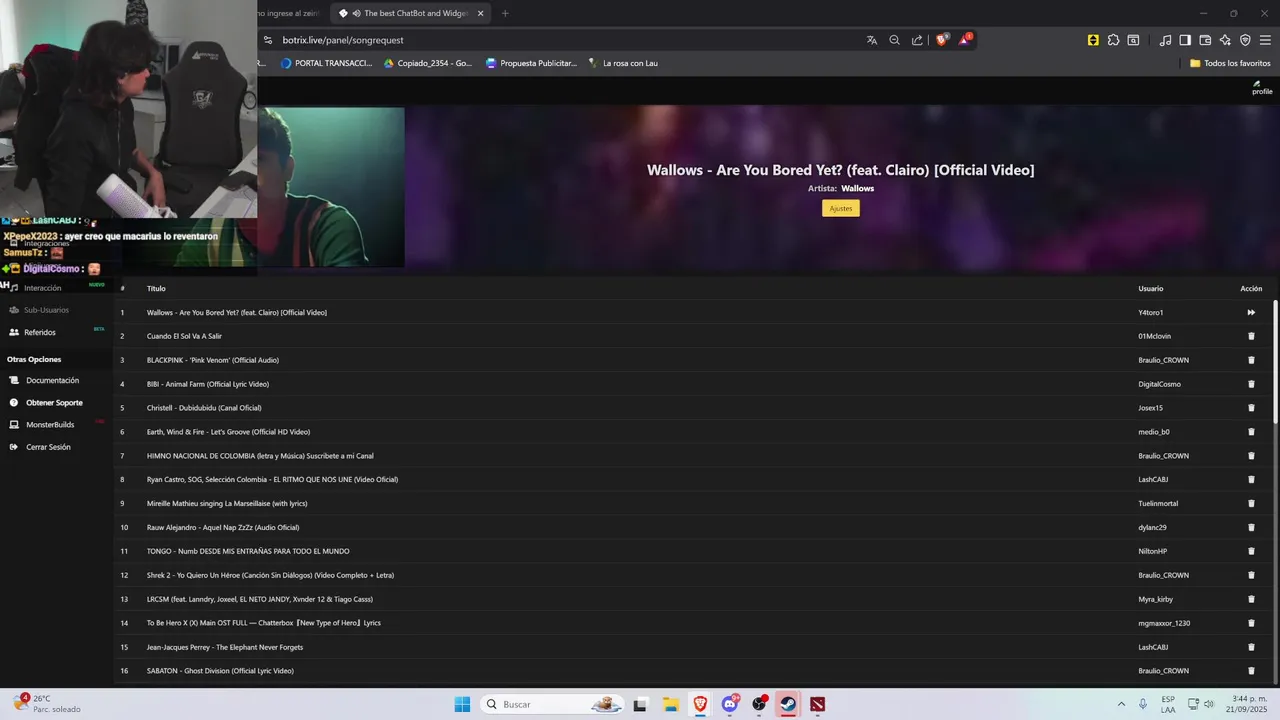Delete HIMNO NACIONAL DE COLOMBIA request
Image resolution: width=1280 pixels, height=720 pixels.
(x=1251, y=456)
